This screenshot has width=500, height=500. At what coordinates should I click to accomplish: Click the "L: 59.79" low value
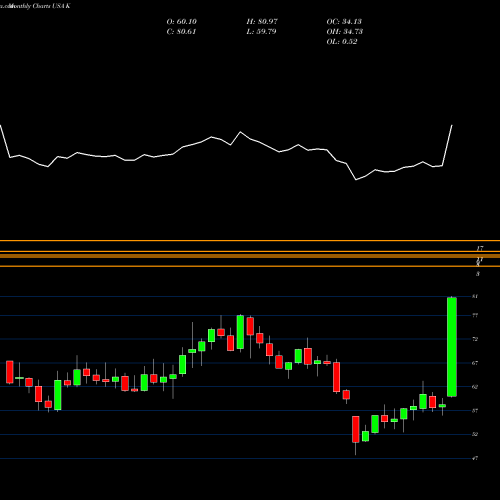[x=262, y=32]
